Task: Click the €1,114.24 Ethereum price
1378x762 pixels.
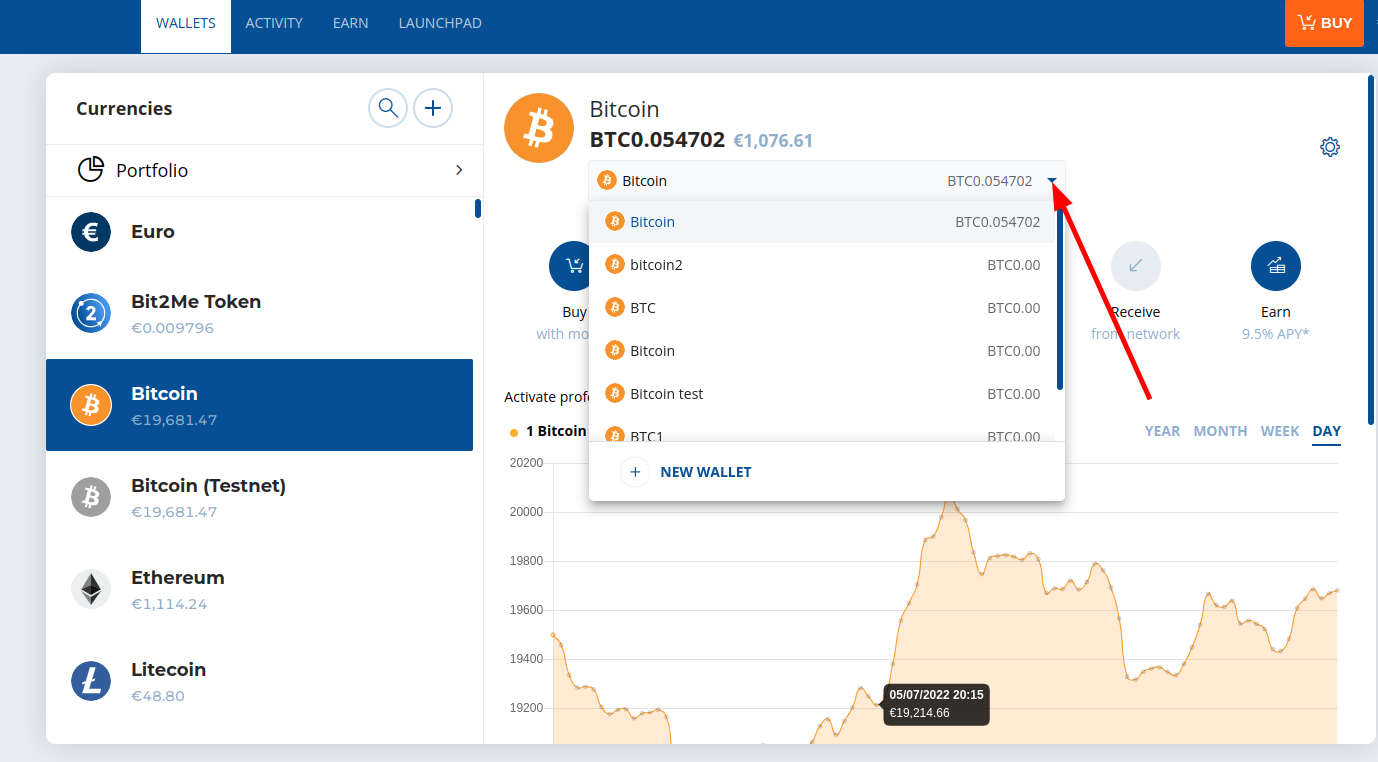Action: (x=169, y=604)
